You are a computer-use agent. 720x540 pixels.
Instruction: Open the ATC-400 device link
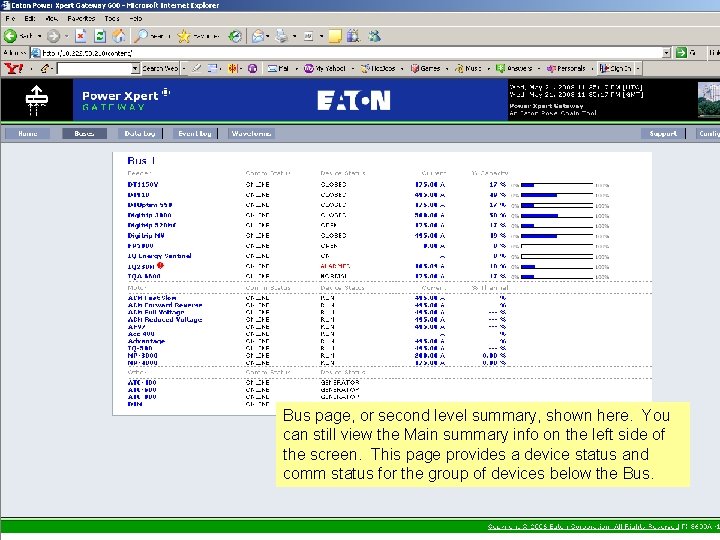pyautogui.click(x=142, y=382)
